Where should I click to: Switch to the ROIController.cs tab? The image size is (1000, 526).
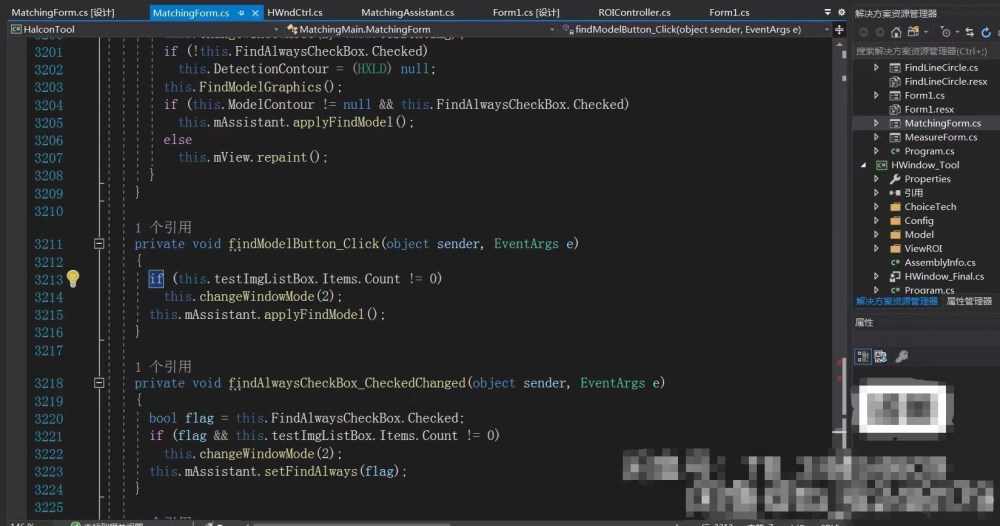pos(634,12)
